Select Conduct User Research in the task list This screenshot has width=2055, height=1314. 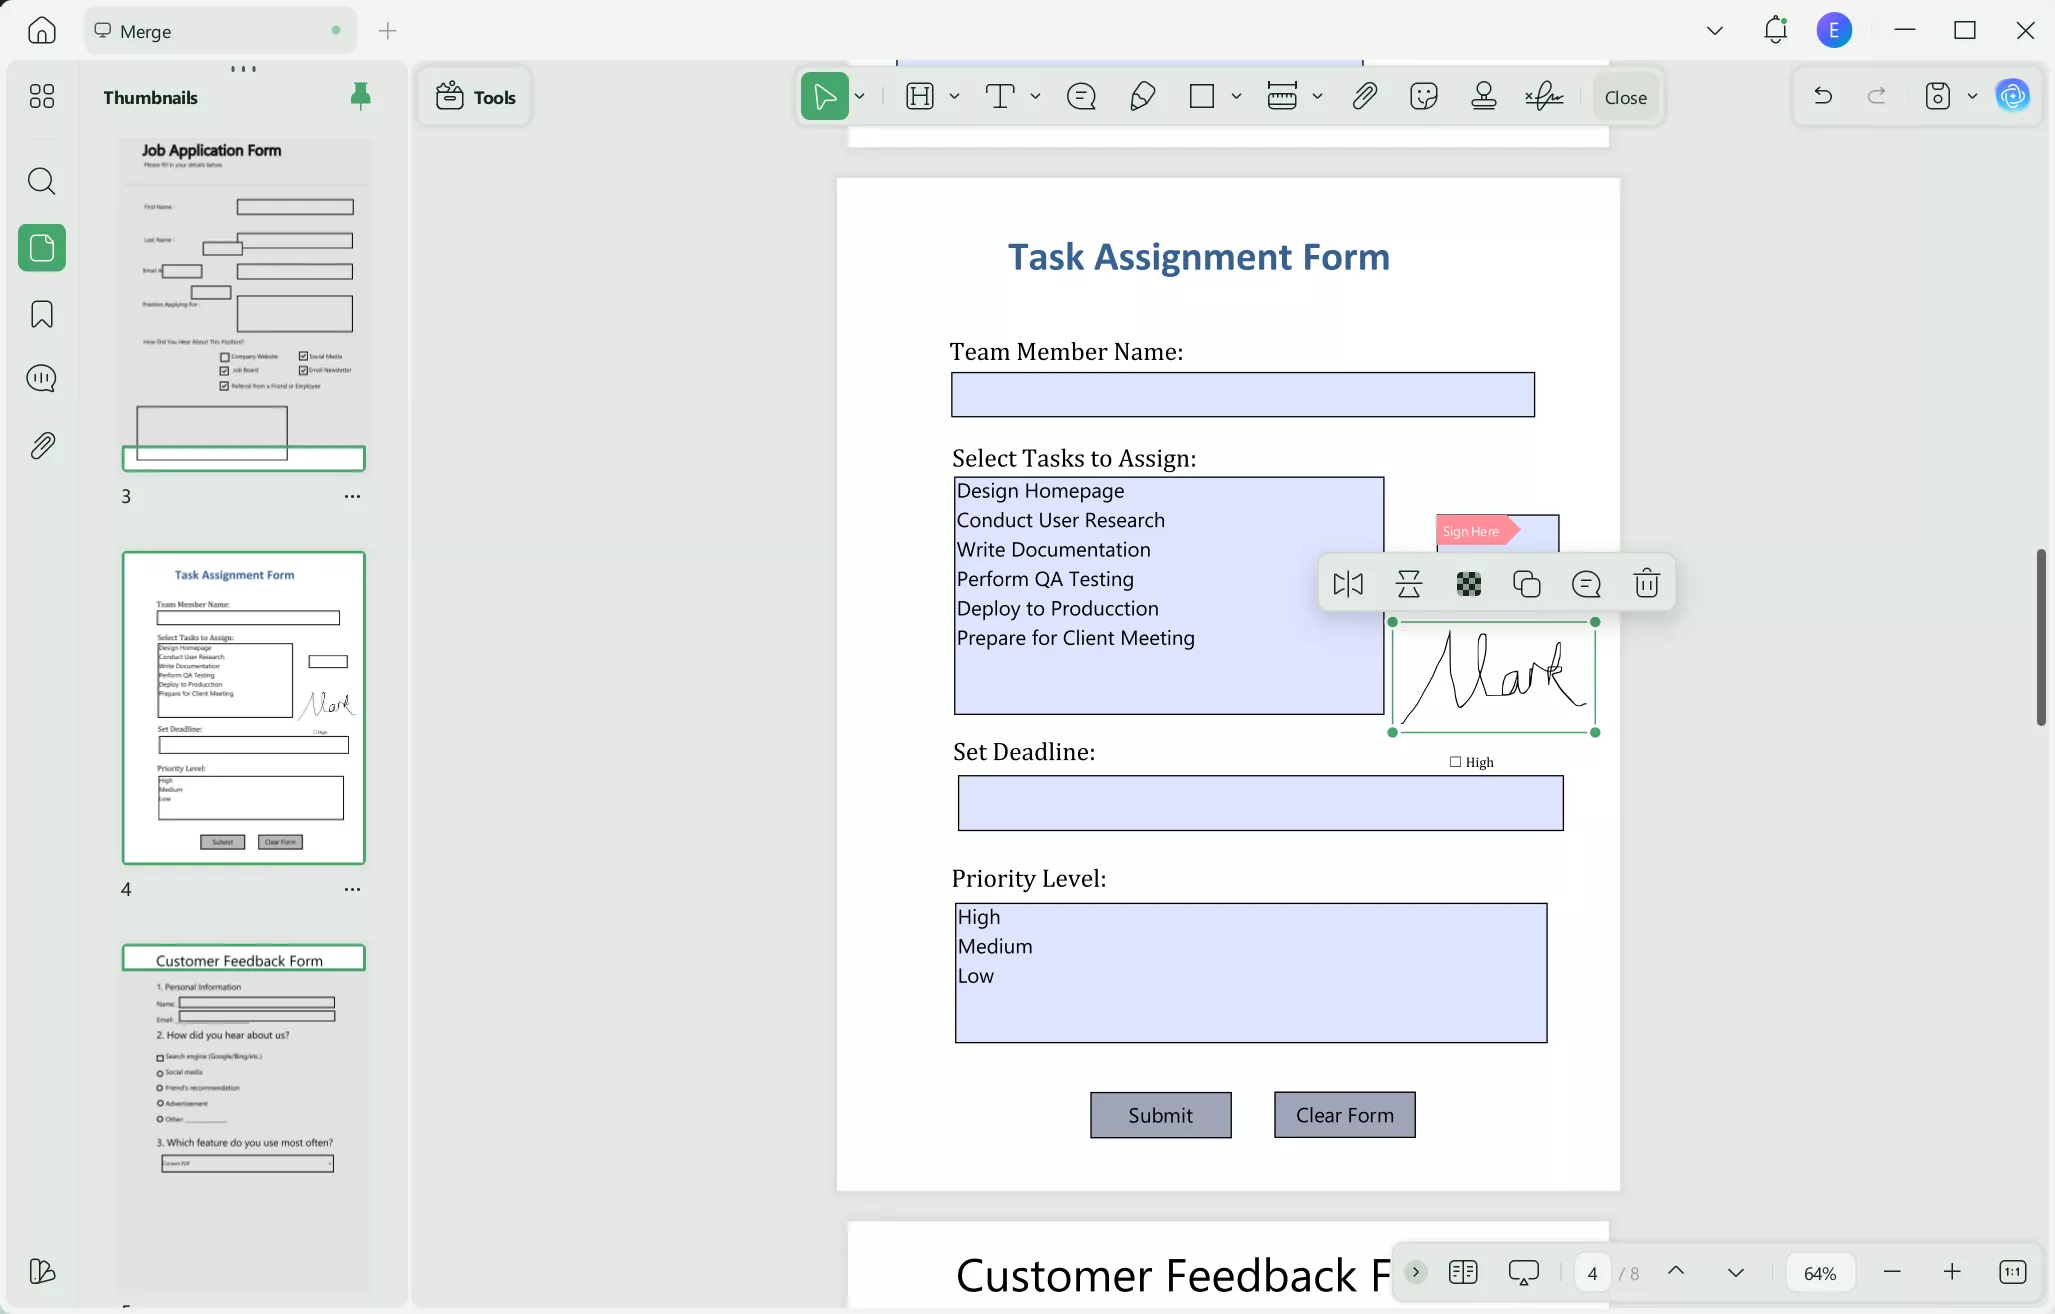[x=1061, y=520]
